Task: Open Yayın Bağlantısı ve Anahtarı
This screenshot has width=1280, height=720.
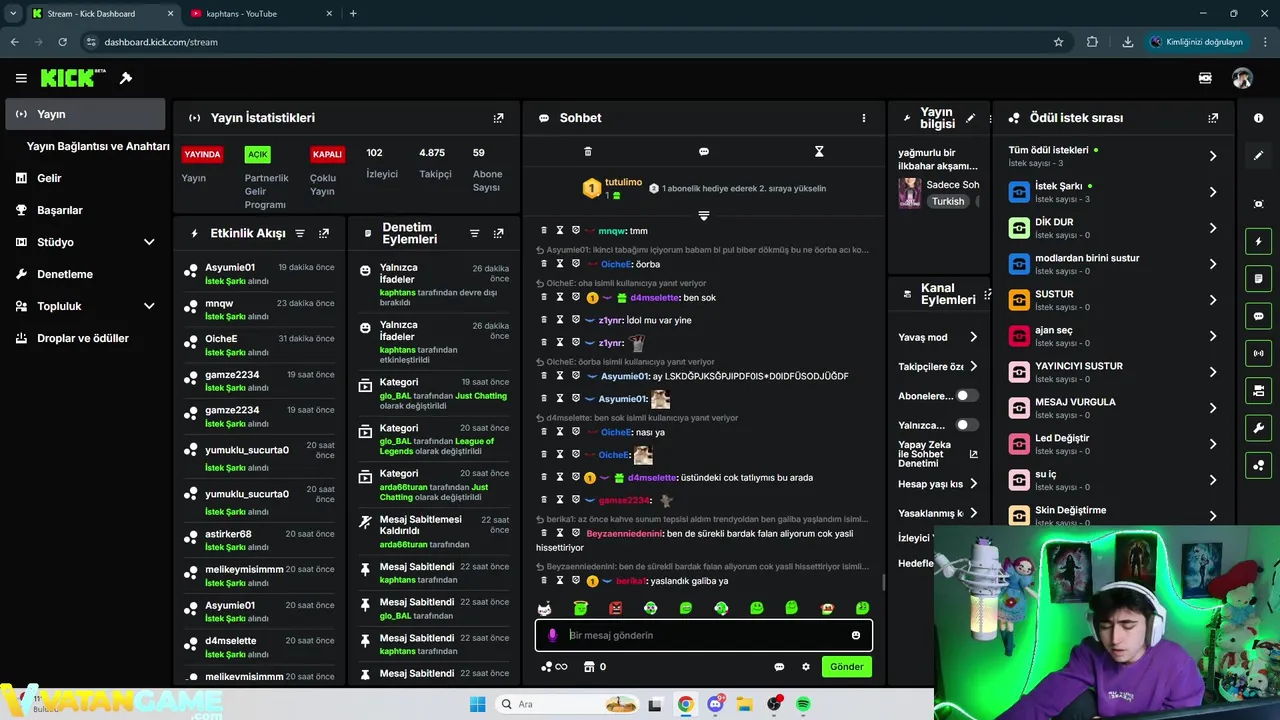Action: click(98, 146)
